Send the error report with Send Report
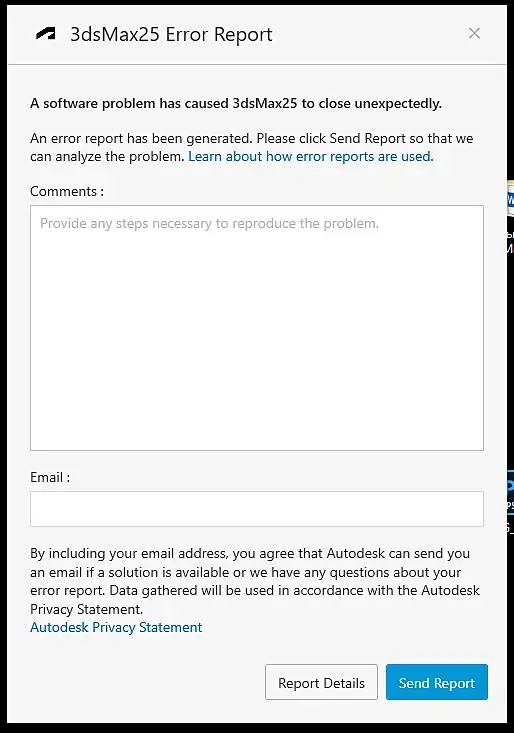 point(437,682)
